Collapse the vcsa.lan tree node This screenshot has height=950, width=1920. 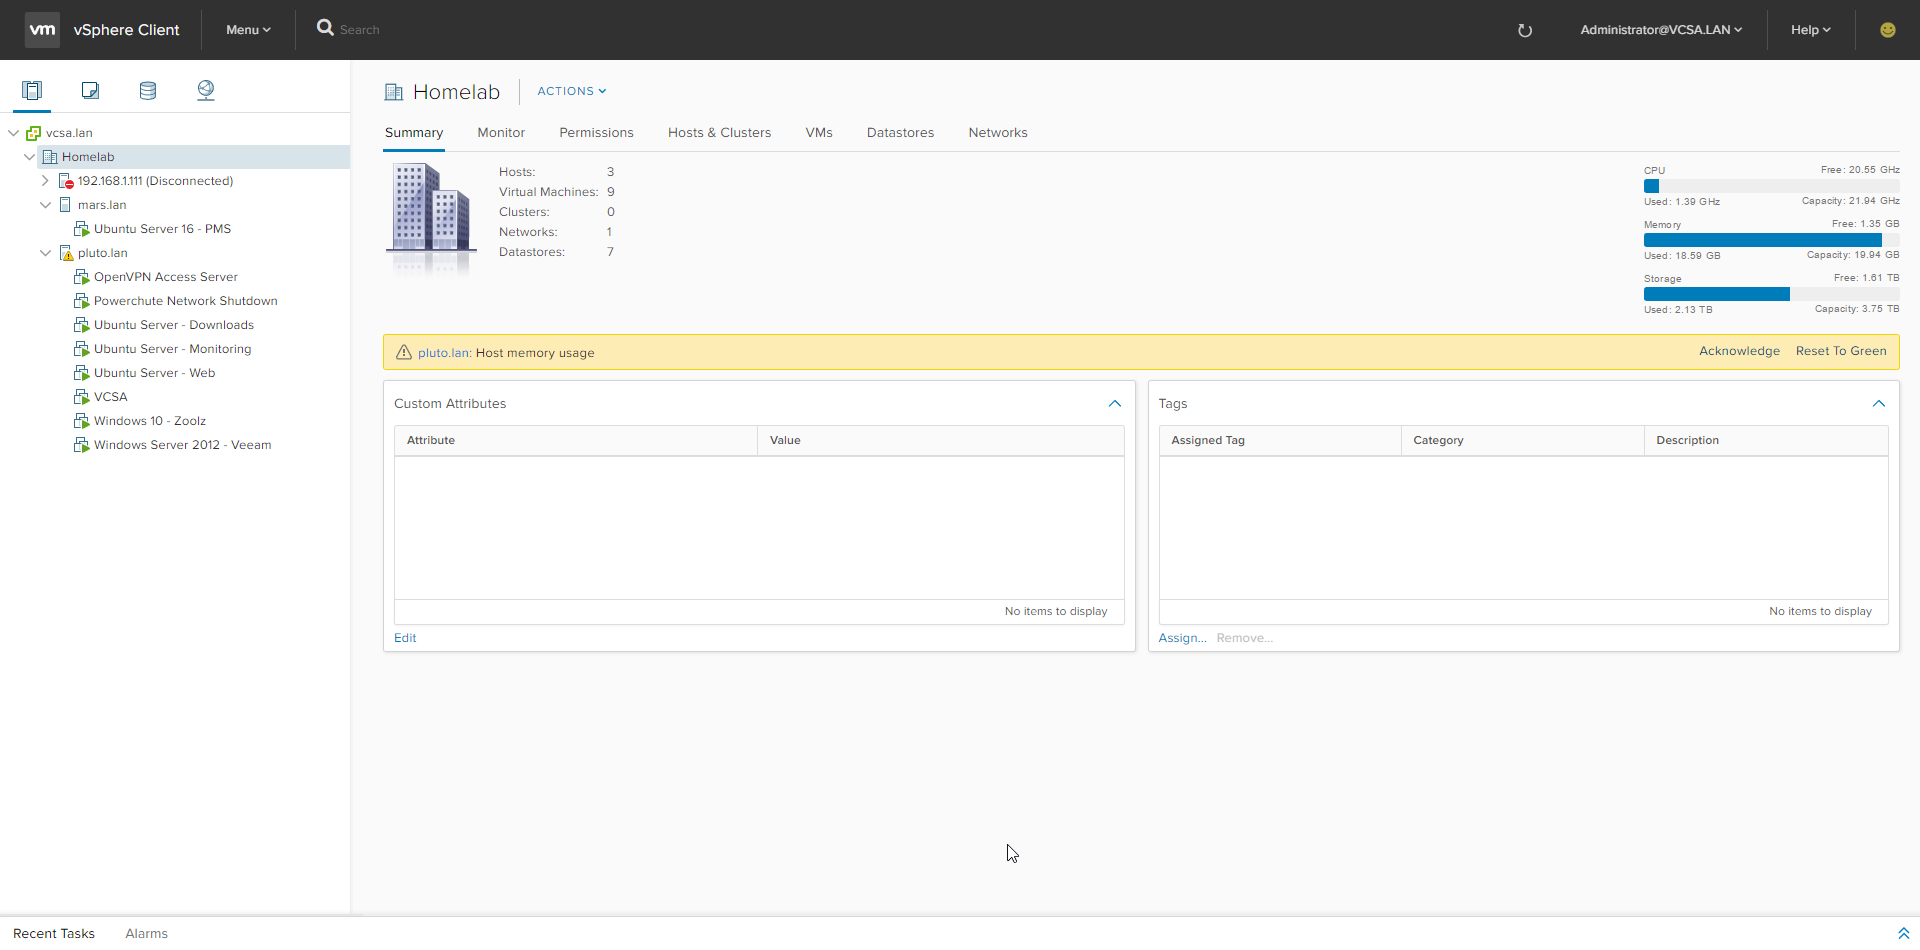(13, 133)
